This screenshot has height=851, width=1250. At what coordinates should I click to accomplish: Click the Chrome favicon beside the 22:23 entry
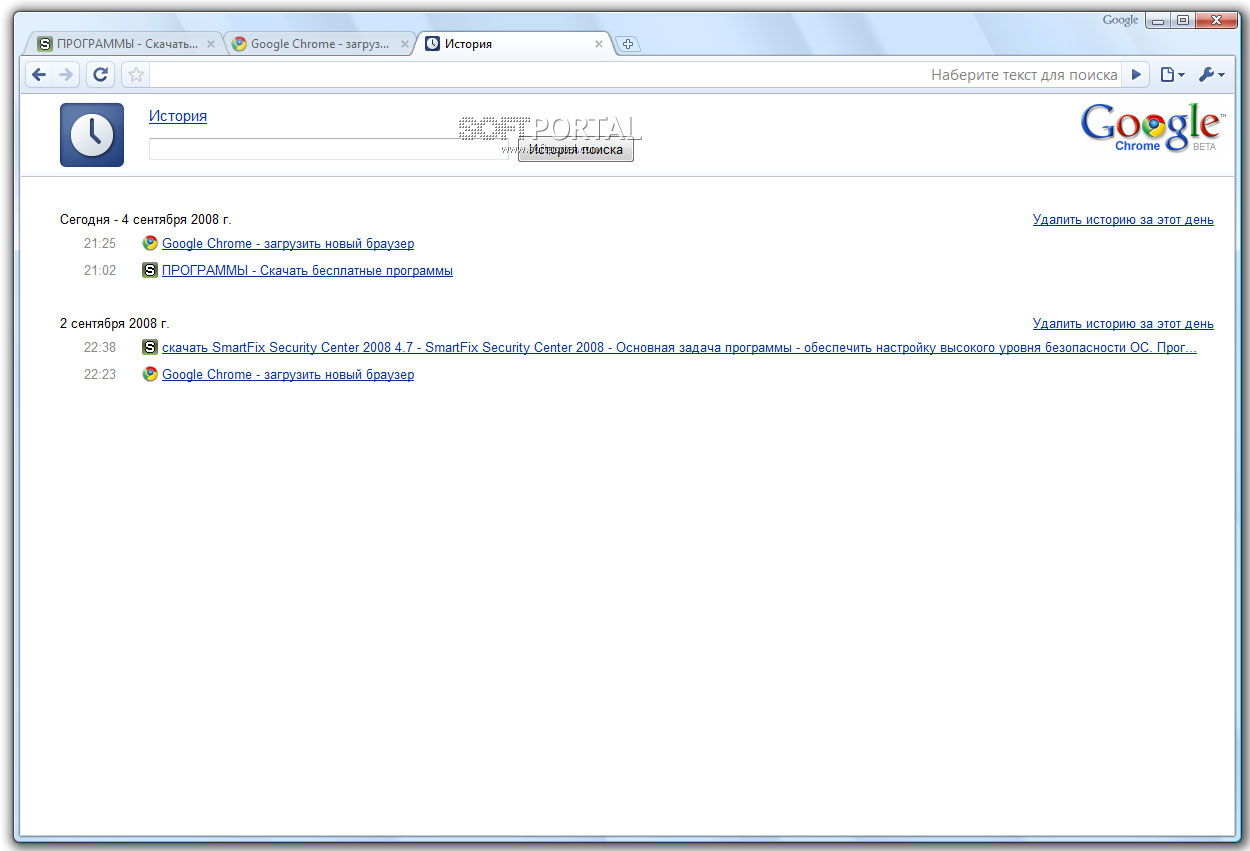(150, 374)
